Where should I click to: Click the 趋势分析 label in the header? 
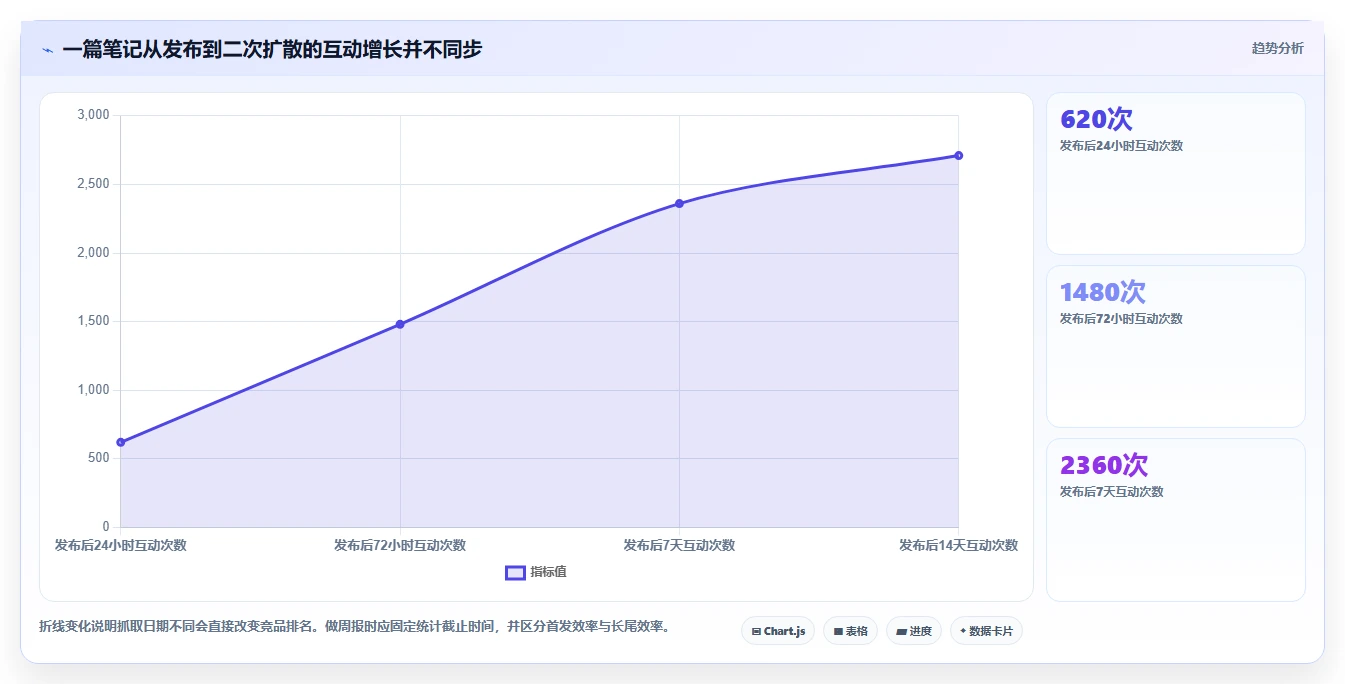1277,48
